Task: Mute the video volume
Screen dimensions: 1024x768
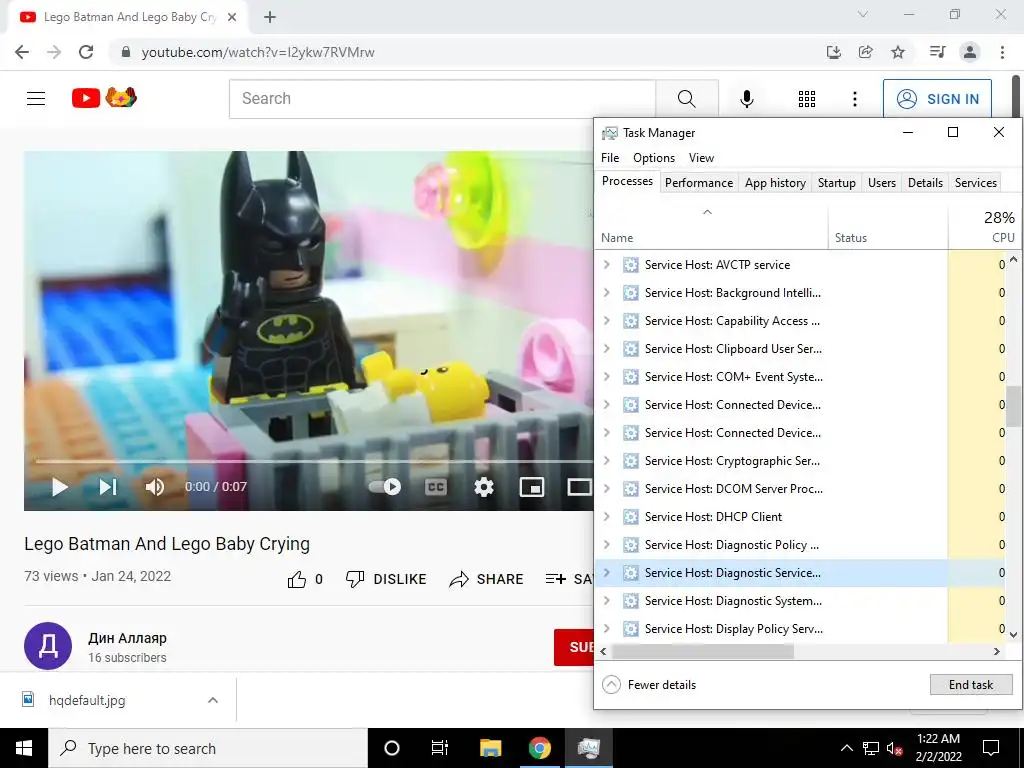Action: (x=155, y=487)
